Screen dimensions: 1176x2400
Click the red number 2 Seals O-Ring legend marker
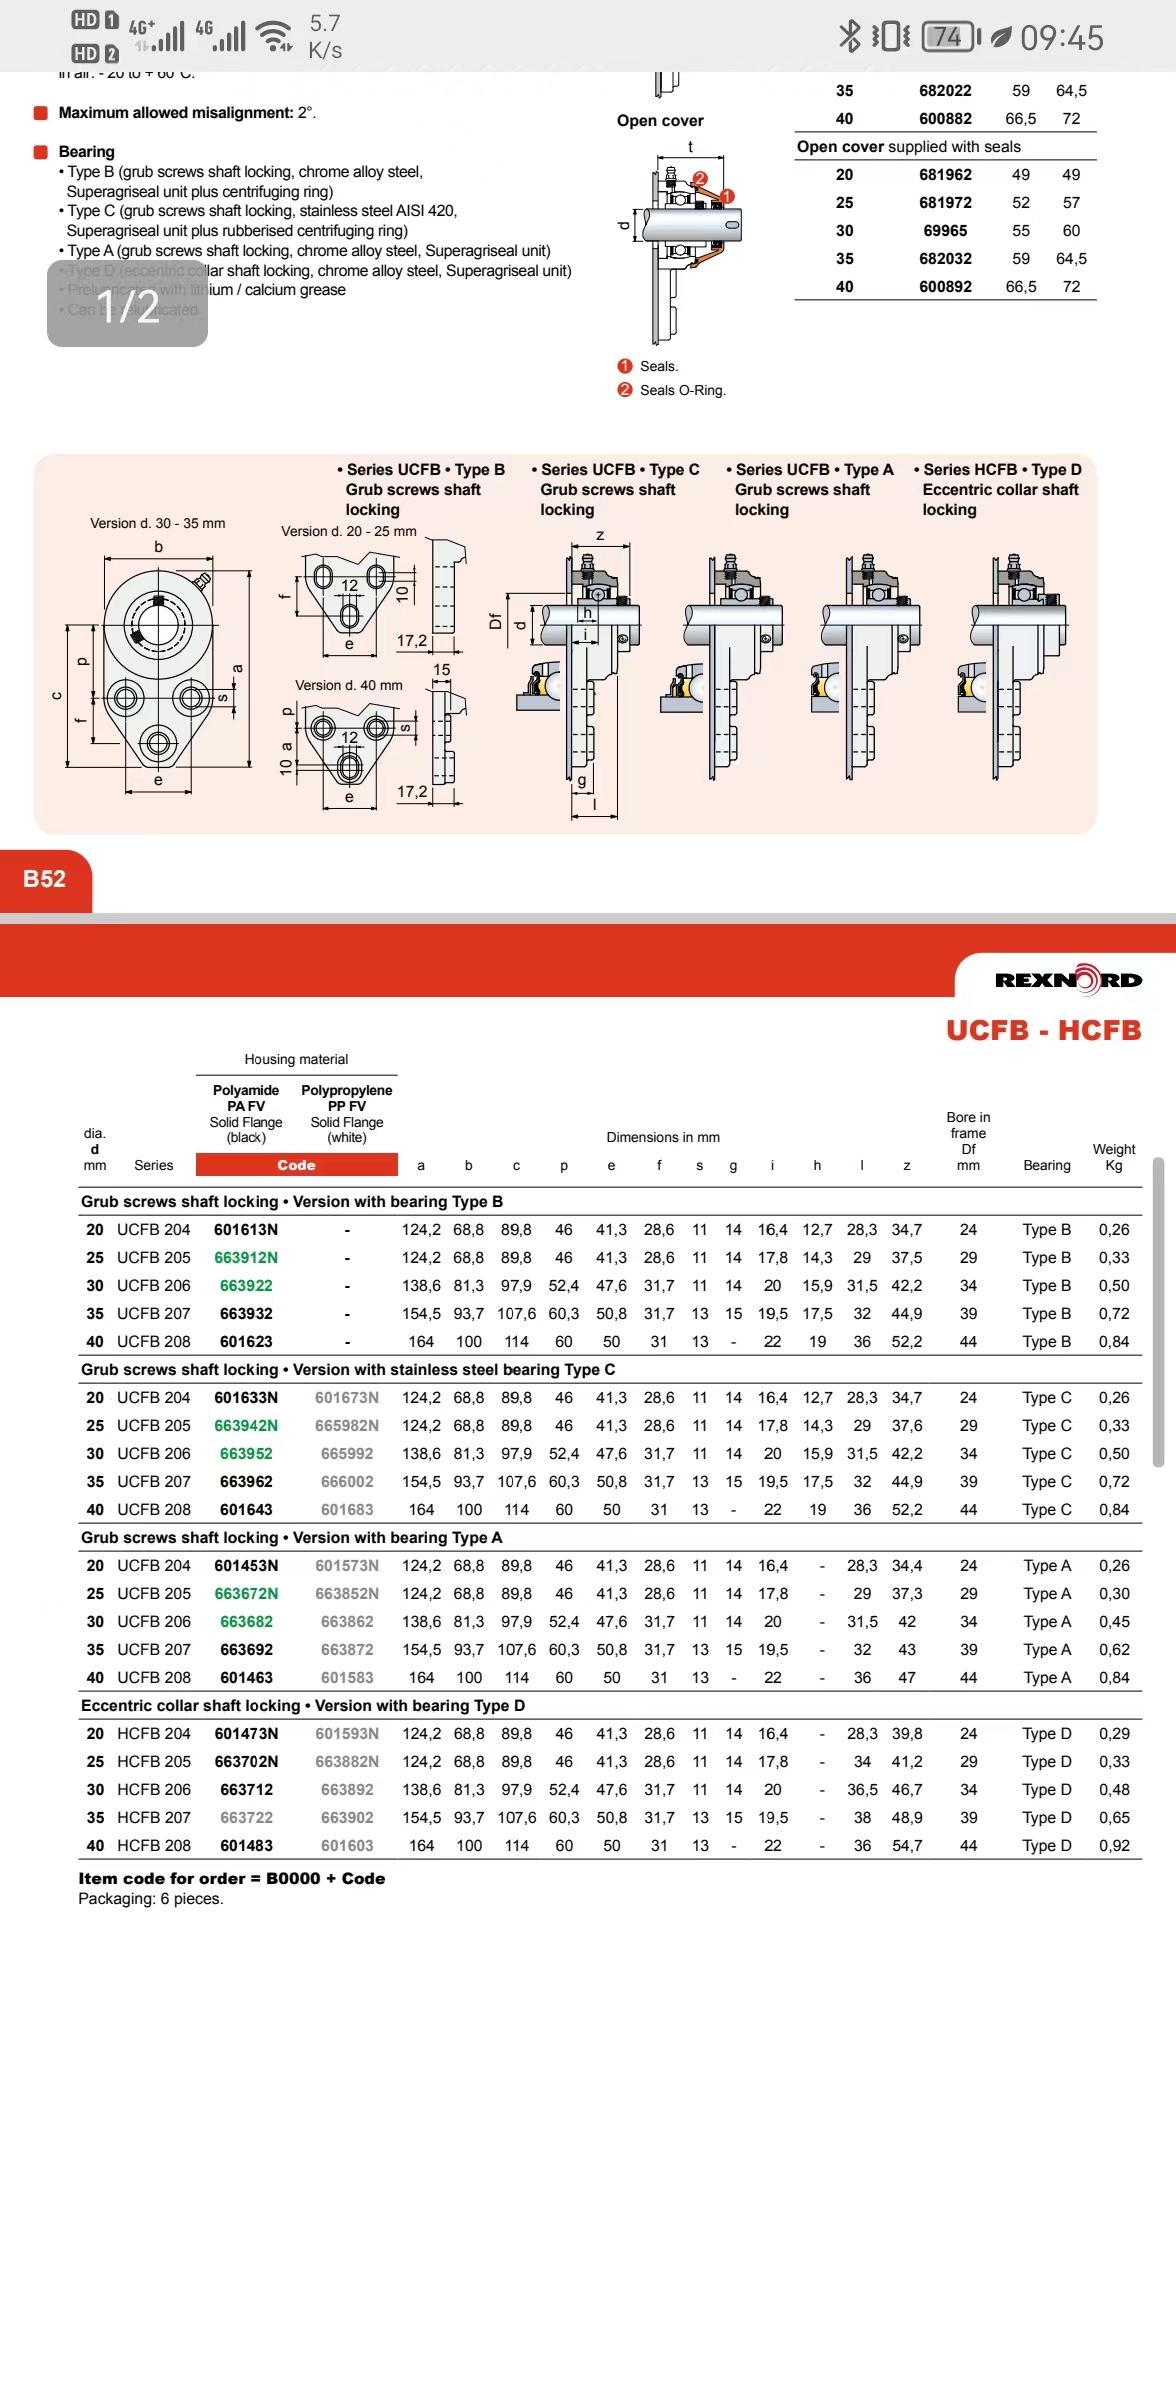tap(625, 390)
